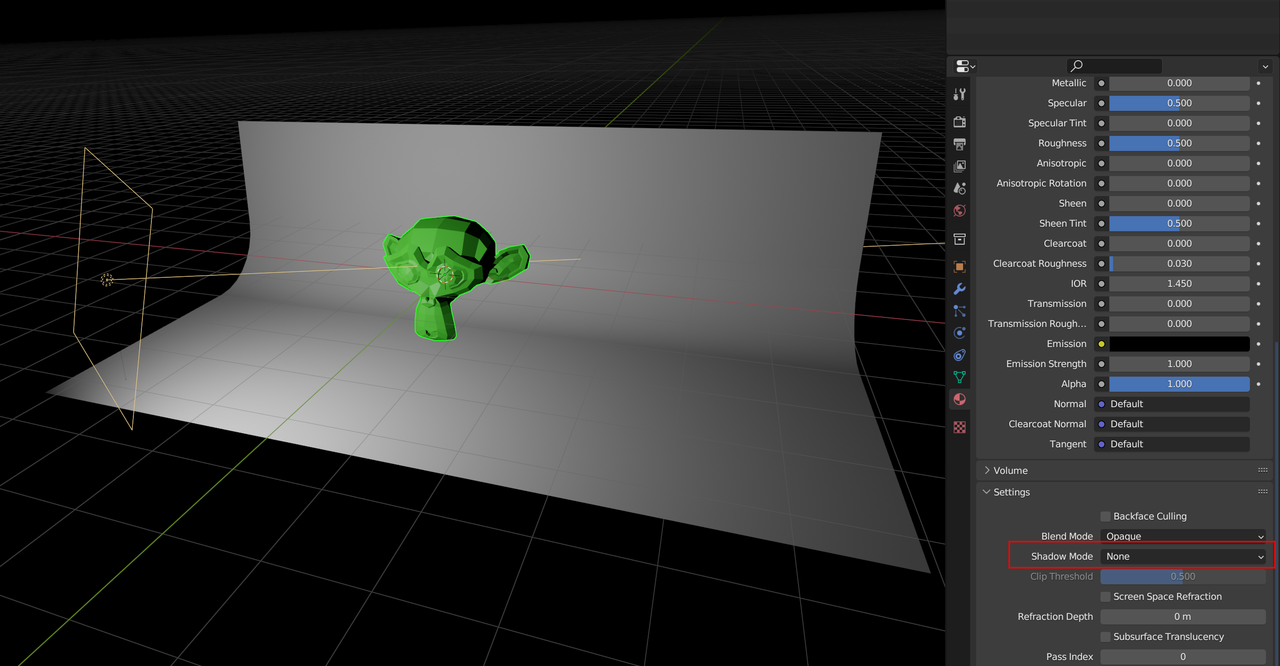
Task: Click the Sheen Tint value slider
Action: pos(1179,223)
